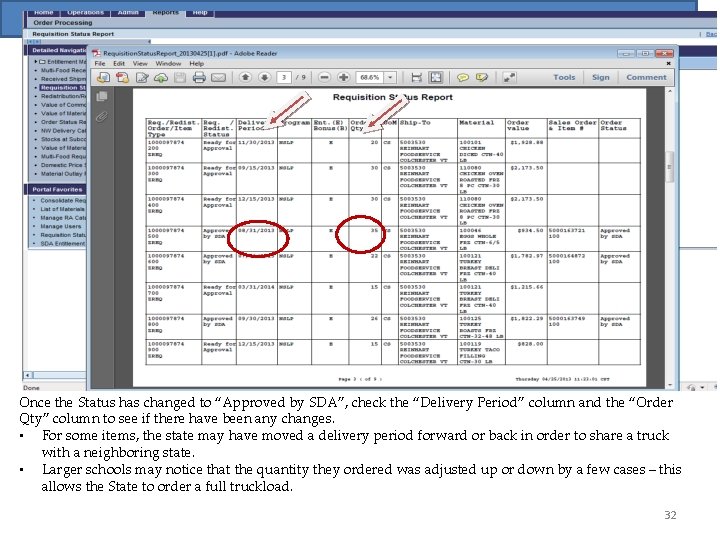The width and height of the screenshot is (720, 540).
Task: Select the highlight text tool icon
Action: point(482,78)
